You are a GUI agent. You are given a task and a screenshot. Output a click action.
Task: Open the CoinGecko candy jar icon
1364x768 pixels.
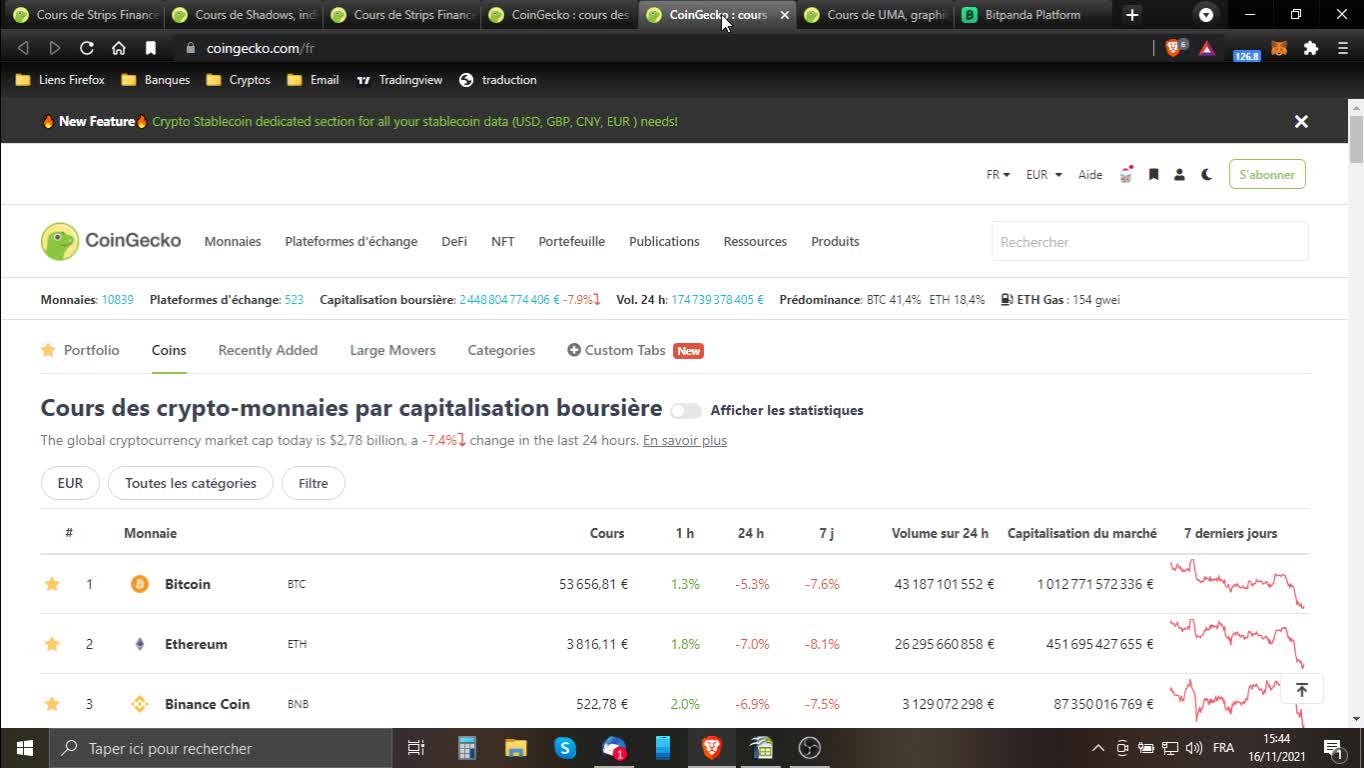point(1126,174)
